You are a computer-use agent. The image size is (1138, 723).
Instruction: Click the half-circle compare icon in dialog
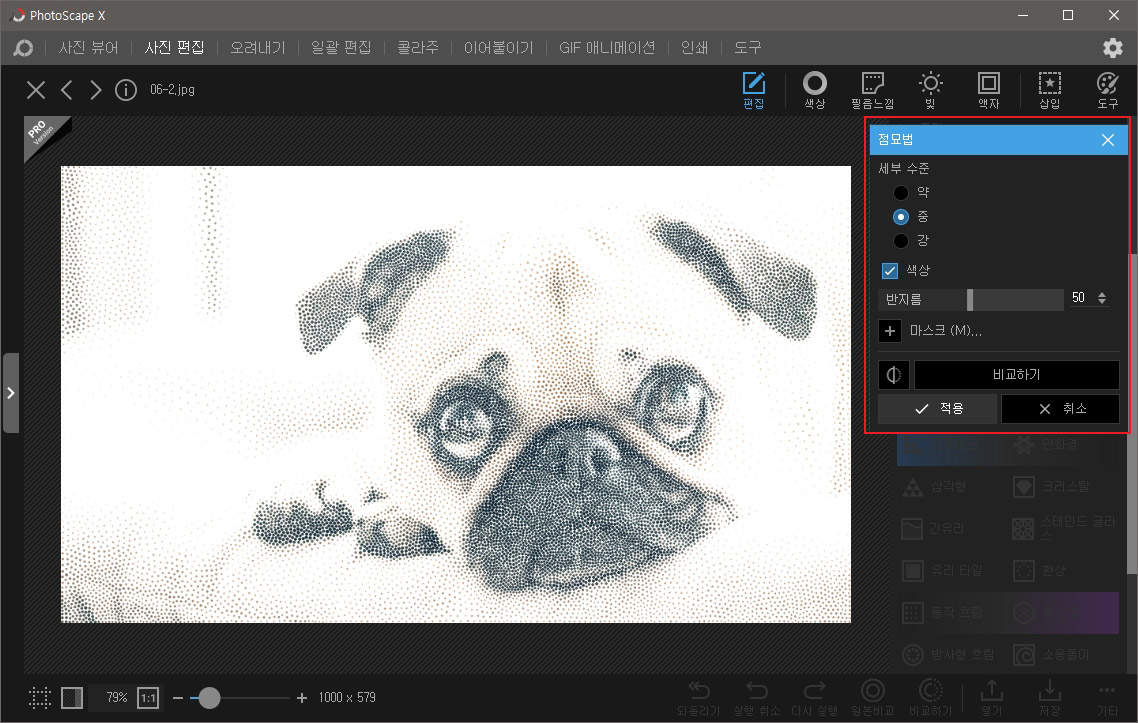coord(893,375)
